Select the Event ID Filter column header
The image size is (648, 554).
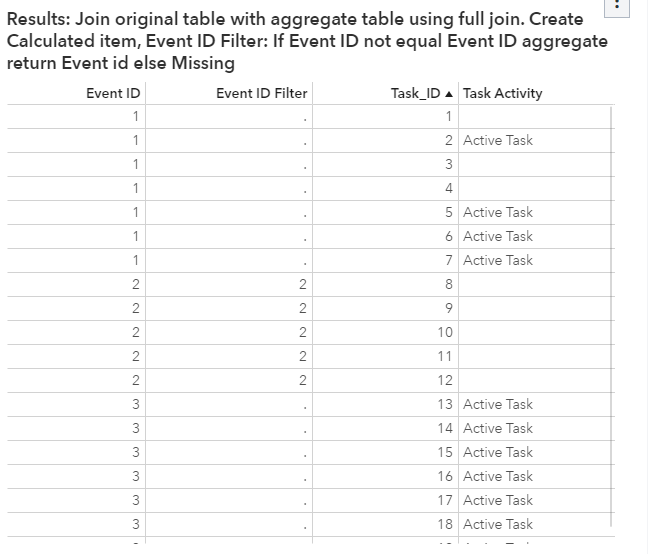click(261, 93)
